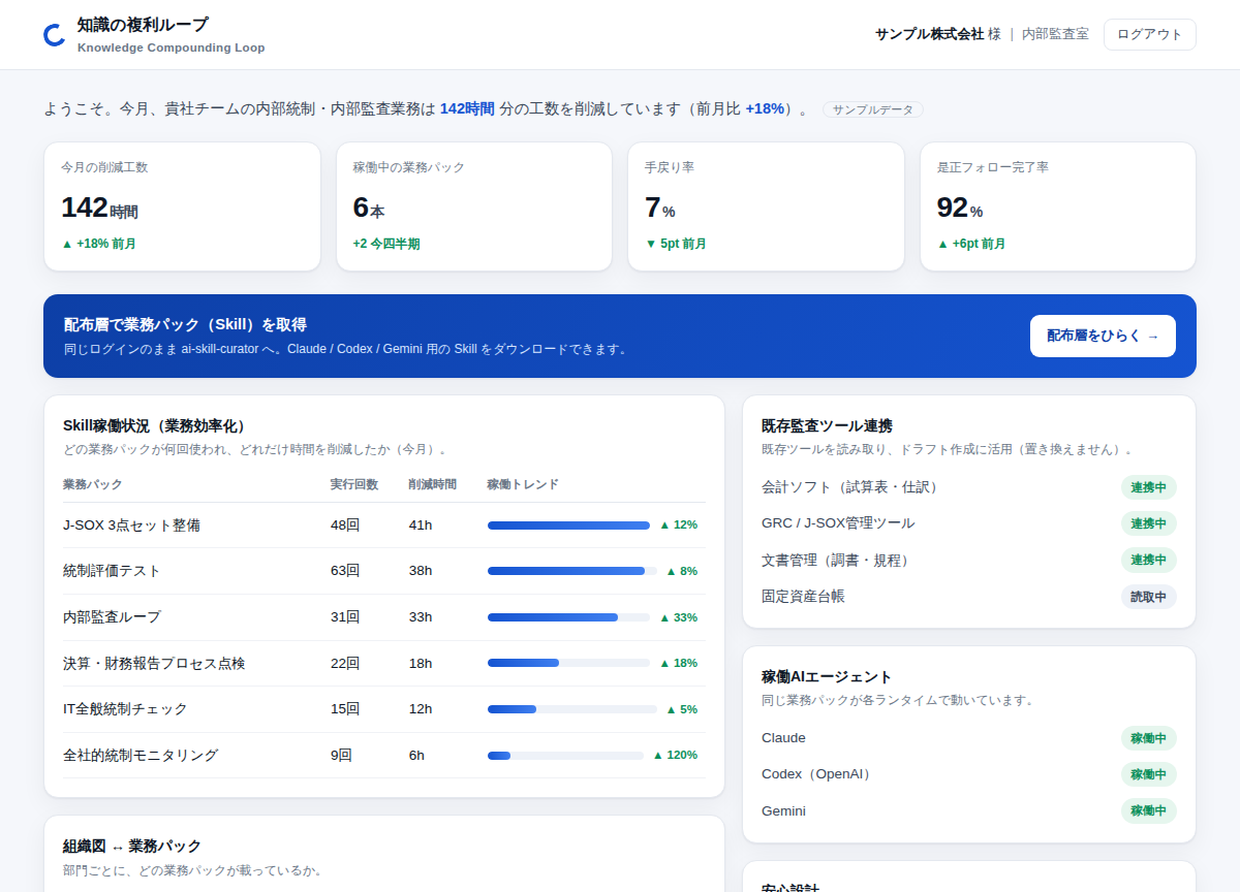Click the ▲ +18% 前月 indicator

coord(99,243)
